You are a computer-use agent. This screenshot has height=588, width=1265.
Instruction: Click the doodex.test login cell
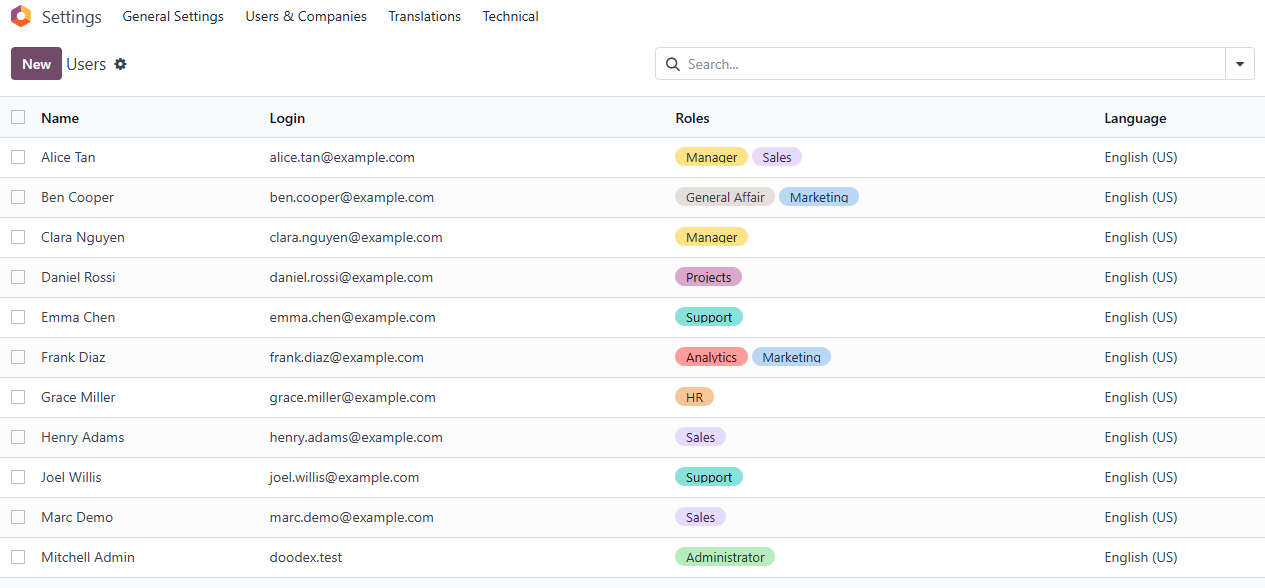pyautogui.click(x=306, y=557)
